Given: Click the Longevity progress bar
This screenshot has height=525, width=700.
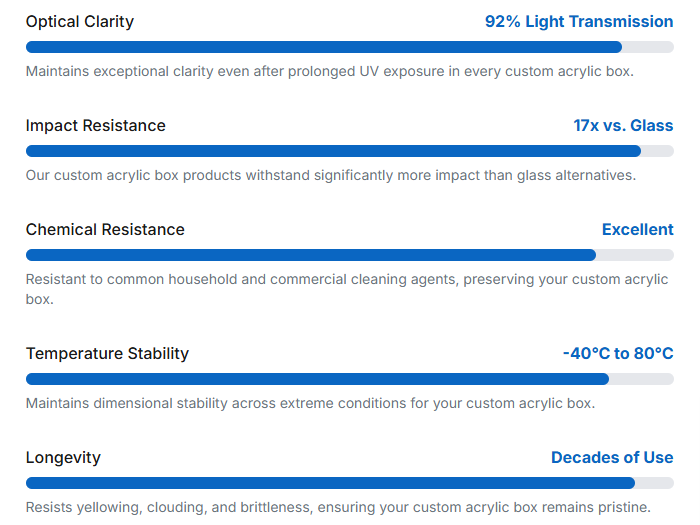Looking at the screenshot, I should (x=349, y=483).
